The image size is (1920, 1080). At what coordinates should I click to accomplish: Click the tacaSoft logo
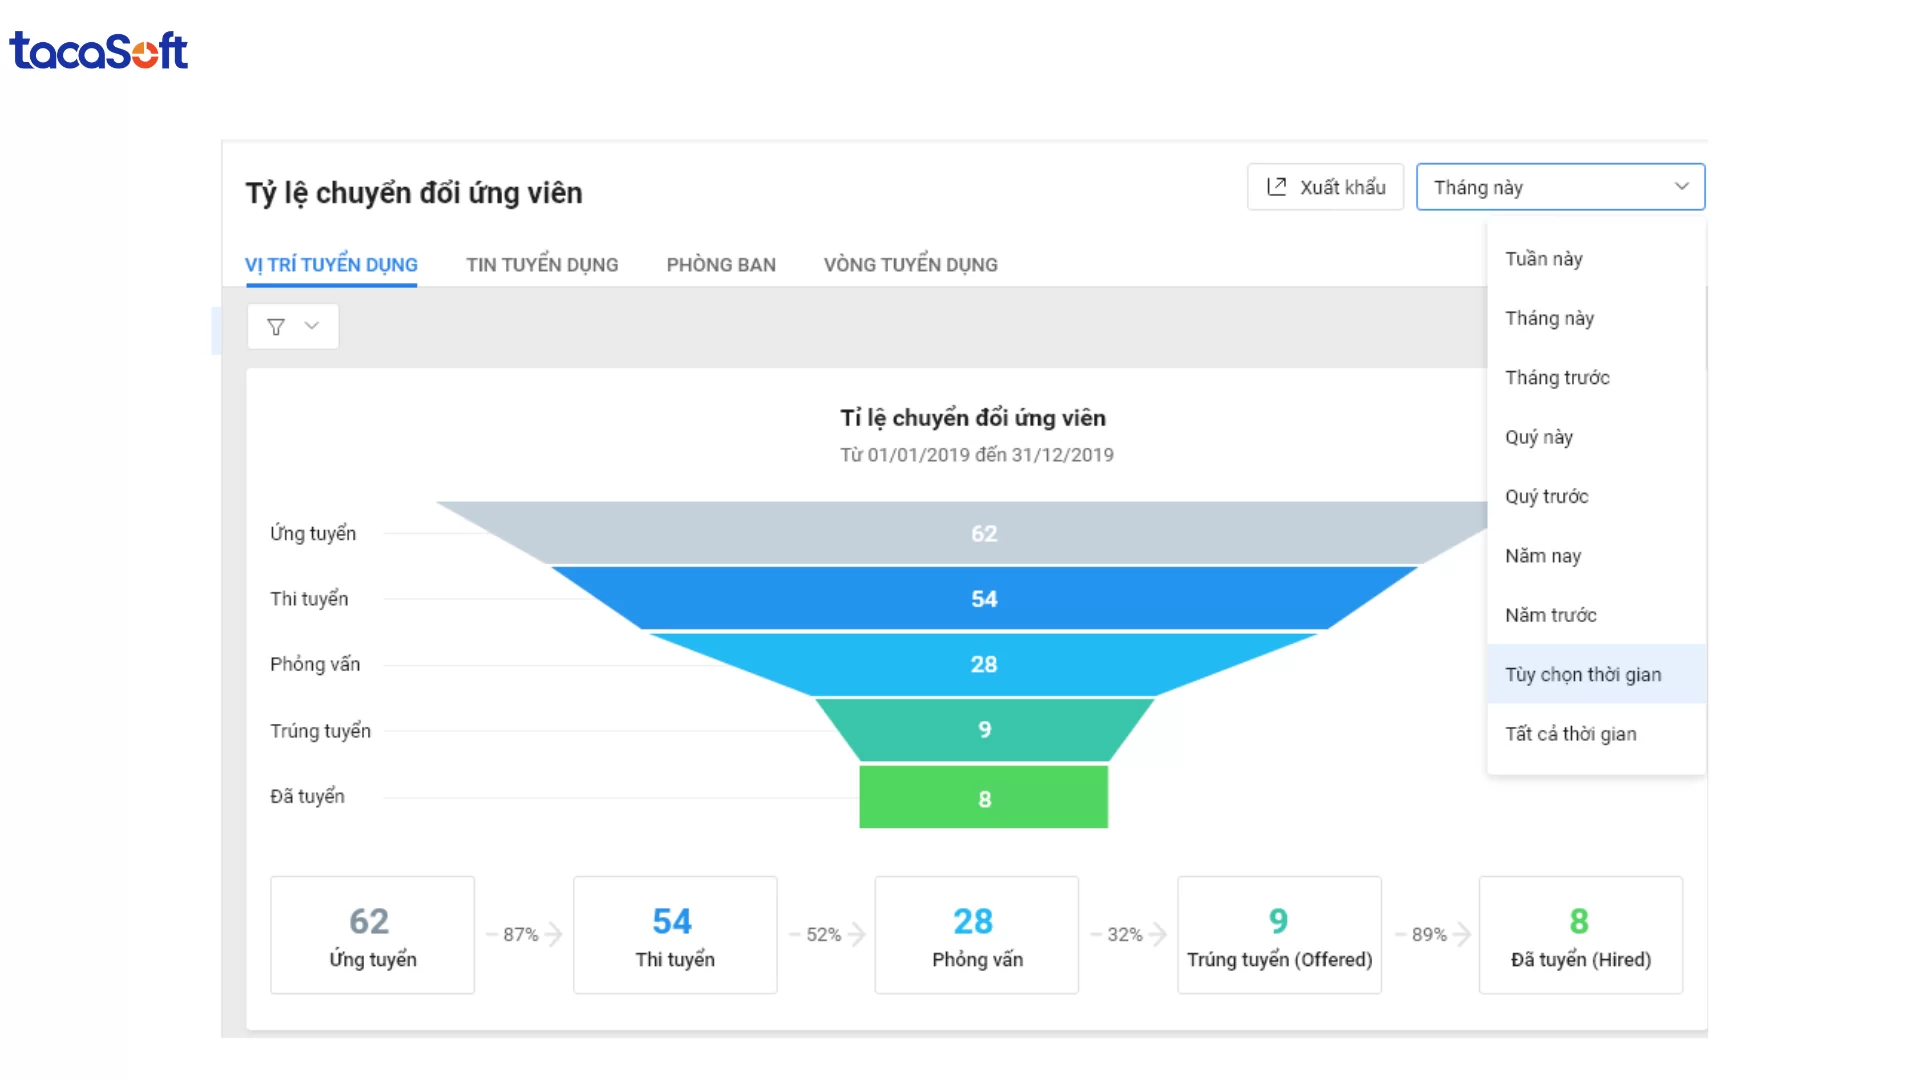98,51
